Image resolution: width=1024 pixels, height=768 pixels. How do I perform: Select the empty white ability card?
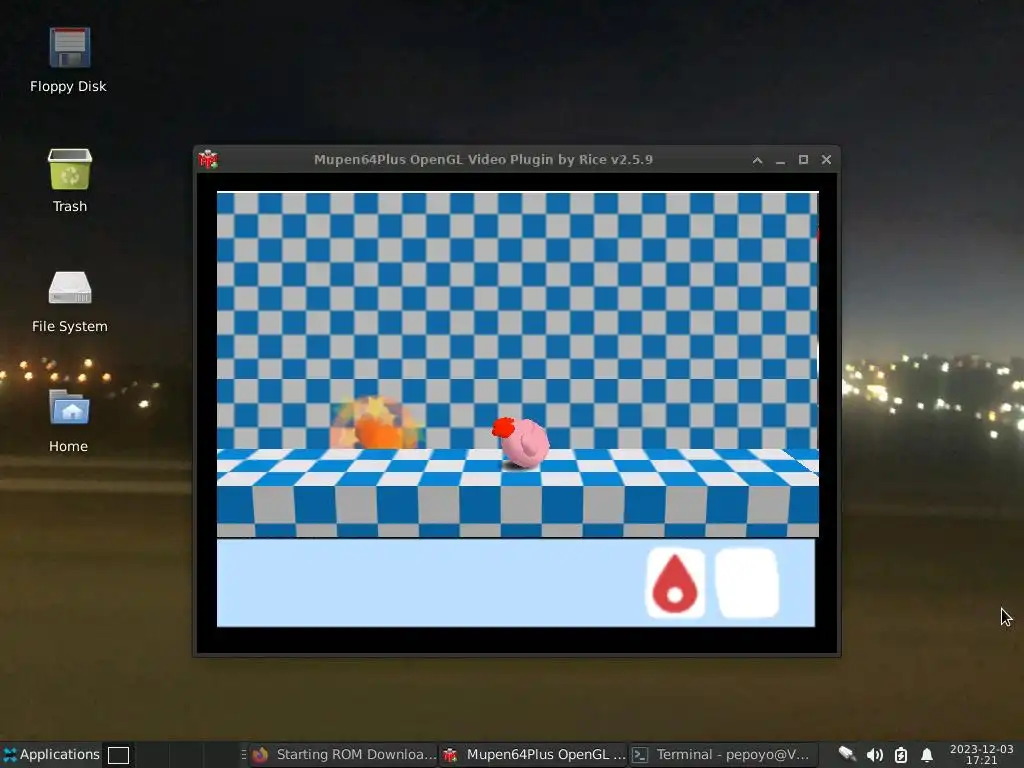[x=747, y=583]
